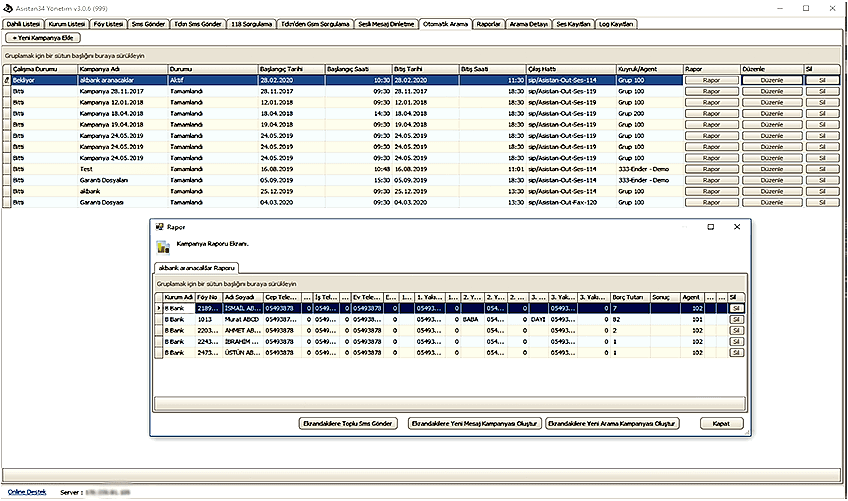Viewport: 848px width, 501px height.
Task: Open the Sesli Mesaj Dinletme tab
Action: pos(388,22)
